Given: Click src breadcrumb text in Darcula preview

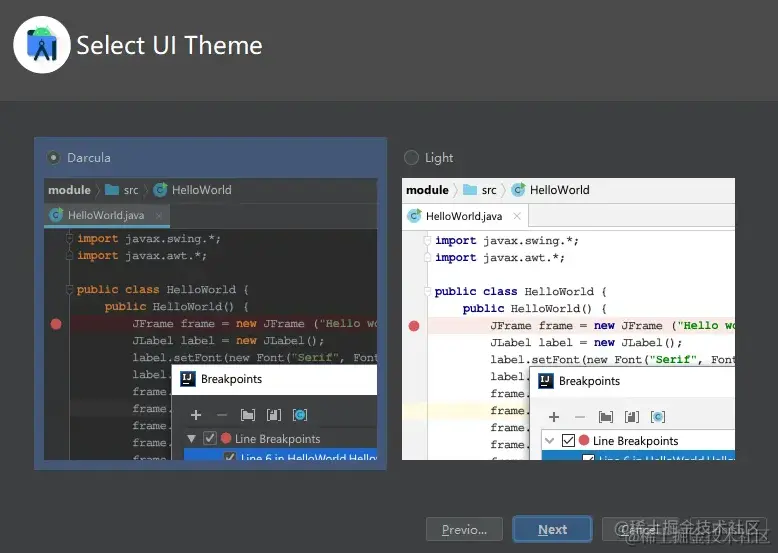Looking at the screenshot, I should (131, 190).
